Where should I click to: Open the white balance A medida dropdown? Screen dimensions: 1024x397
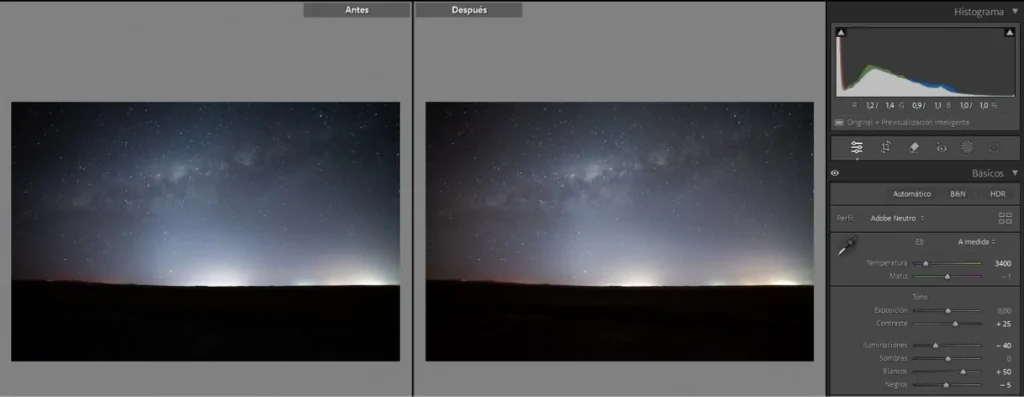976,242
